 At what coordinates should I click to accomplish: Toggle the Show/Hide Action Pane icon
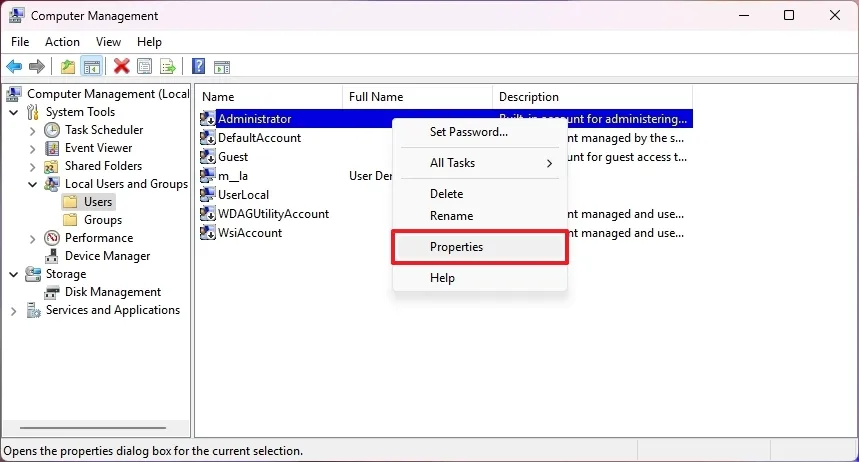222,67
